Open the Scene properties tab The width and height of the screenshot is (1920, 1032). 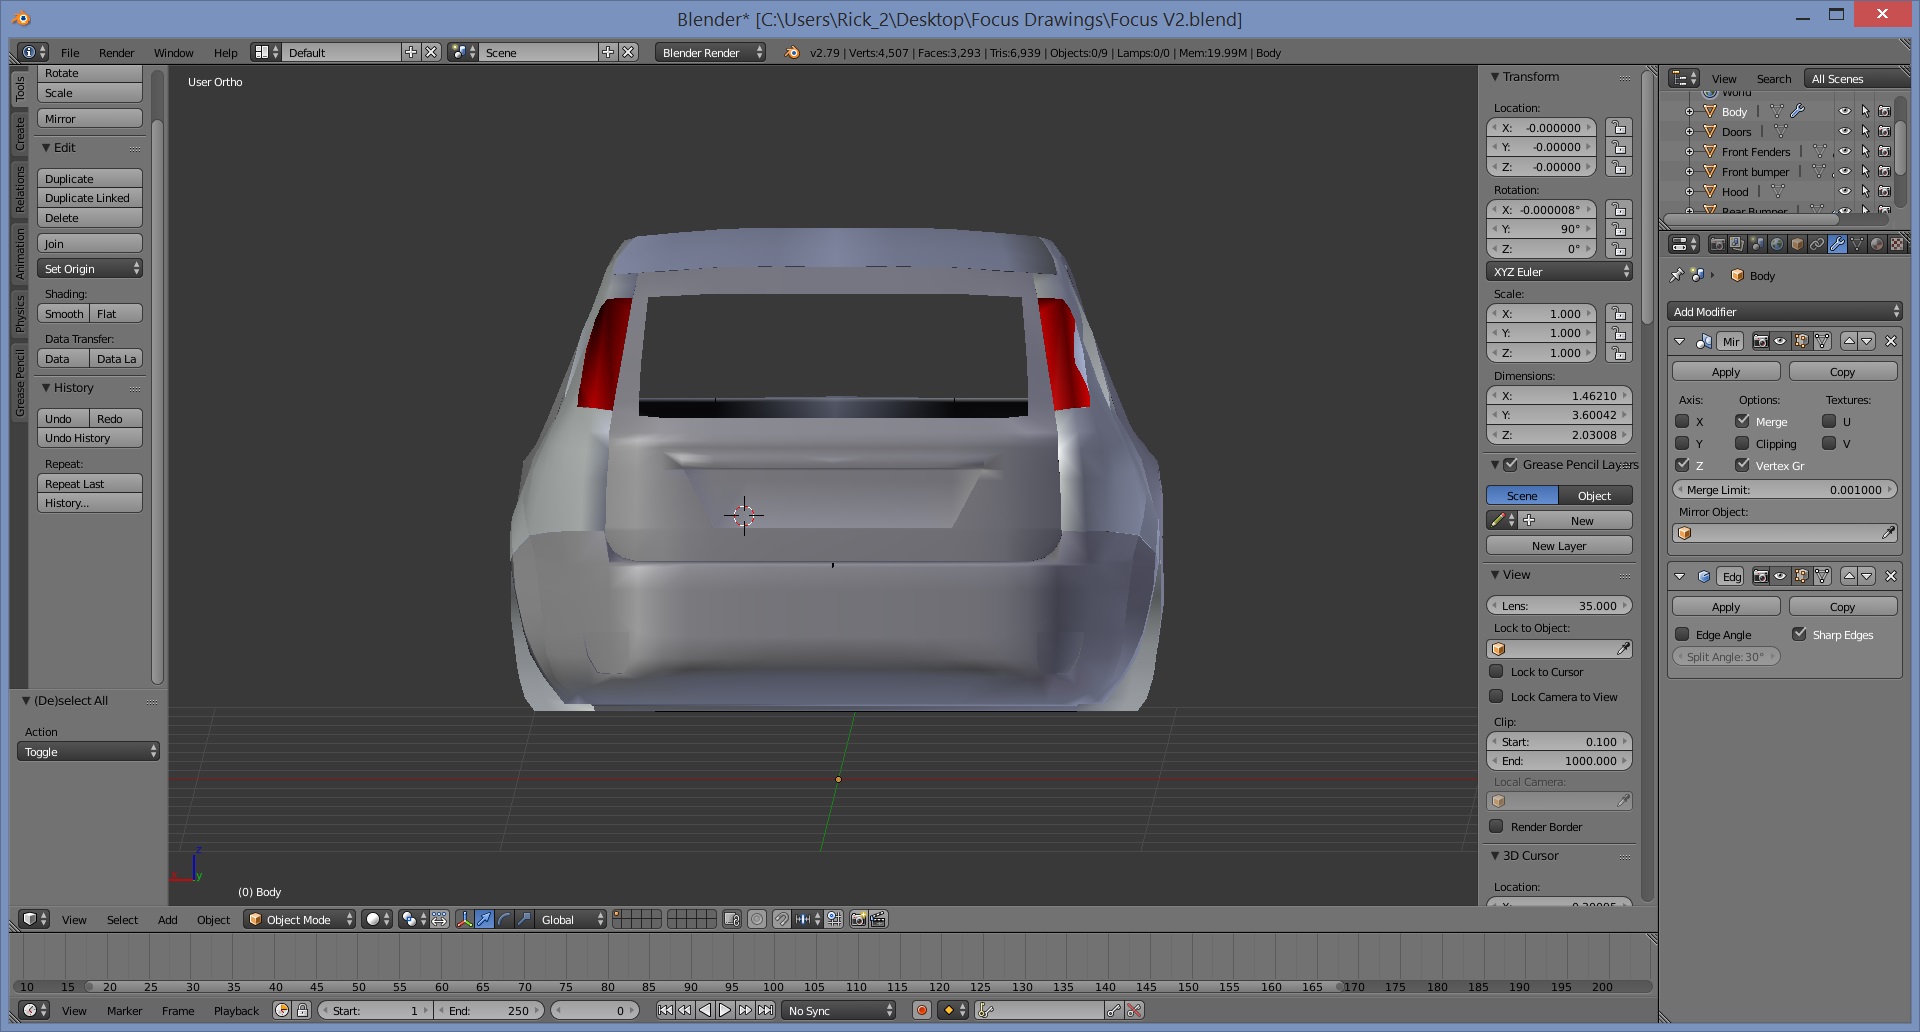tap(1757, 244)
